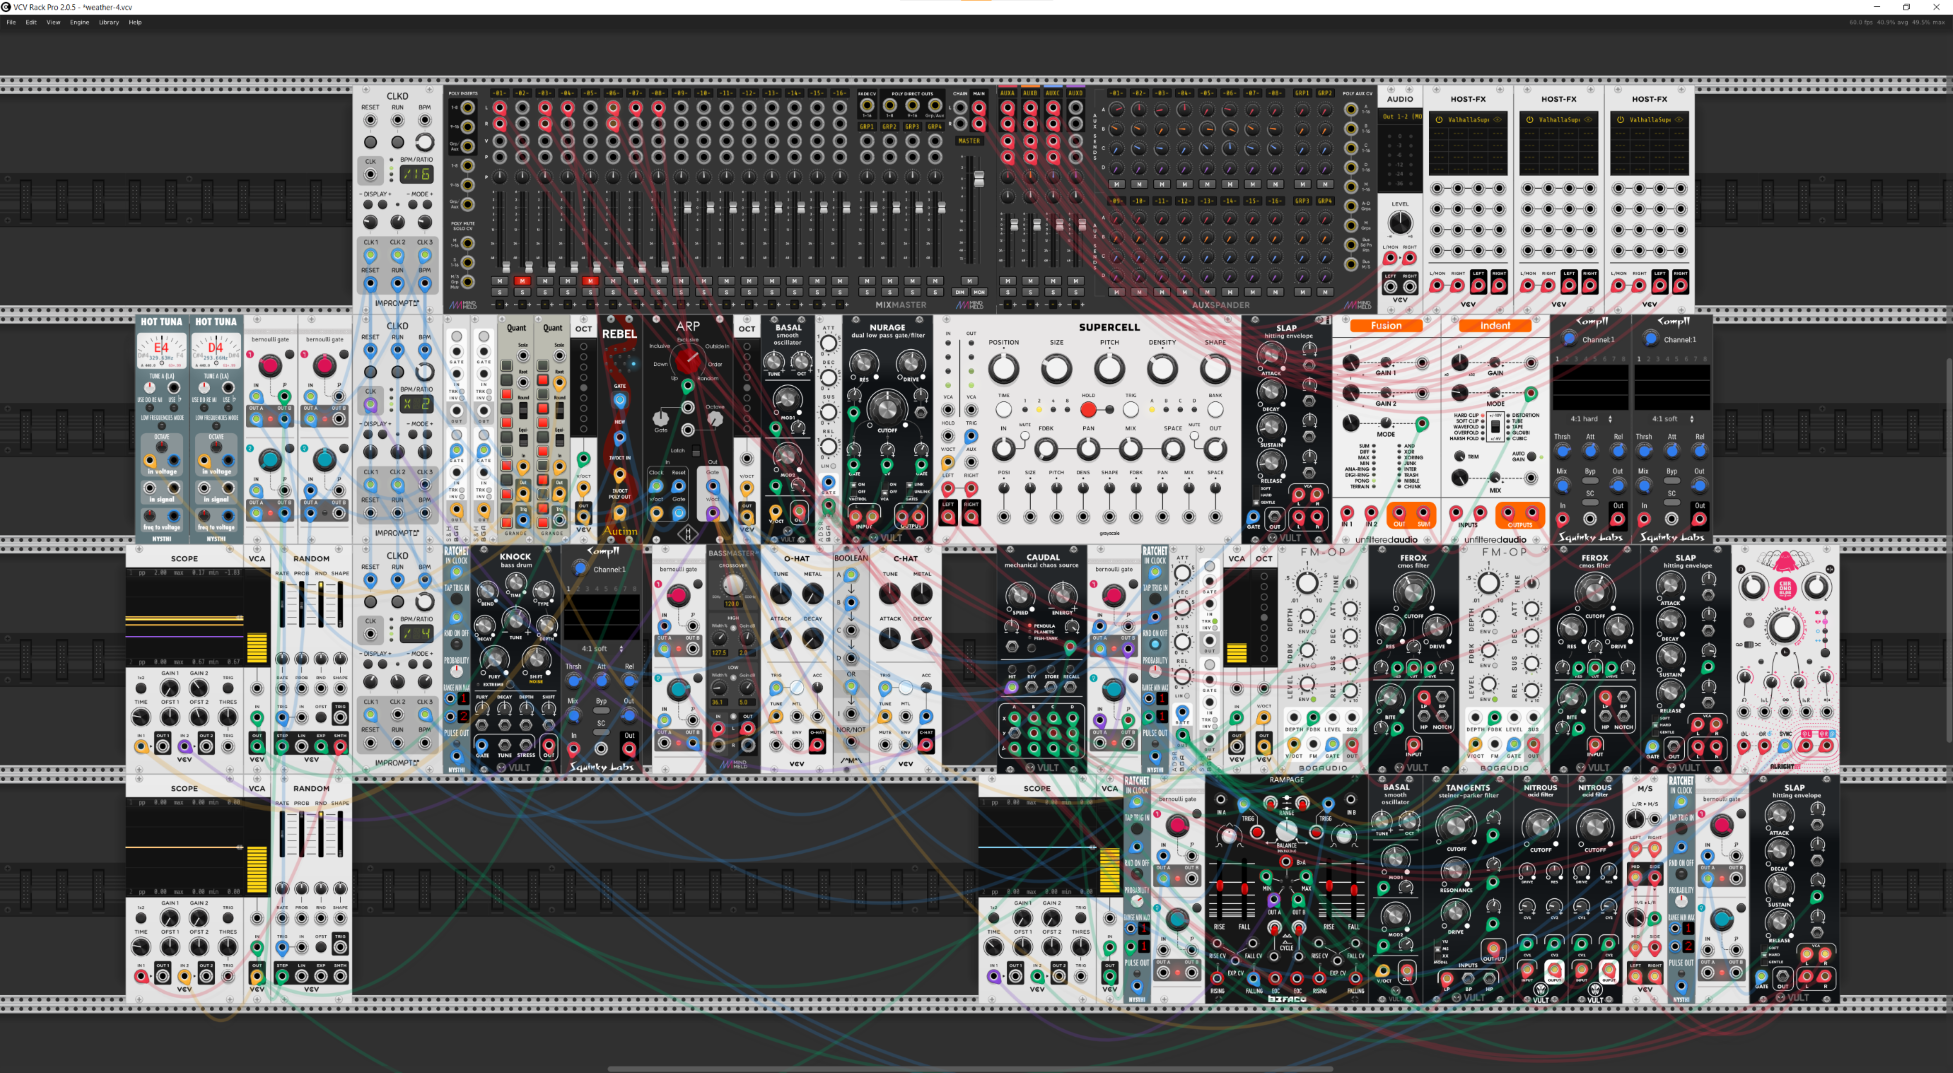The width and height of the screenshot is (1953, 1073).
Task: Click the C-HAT METAL knob
Action: tap(921, 593)
